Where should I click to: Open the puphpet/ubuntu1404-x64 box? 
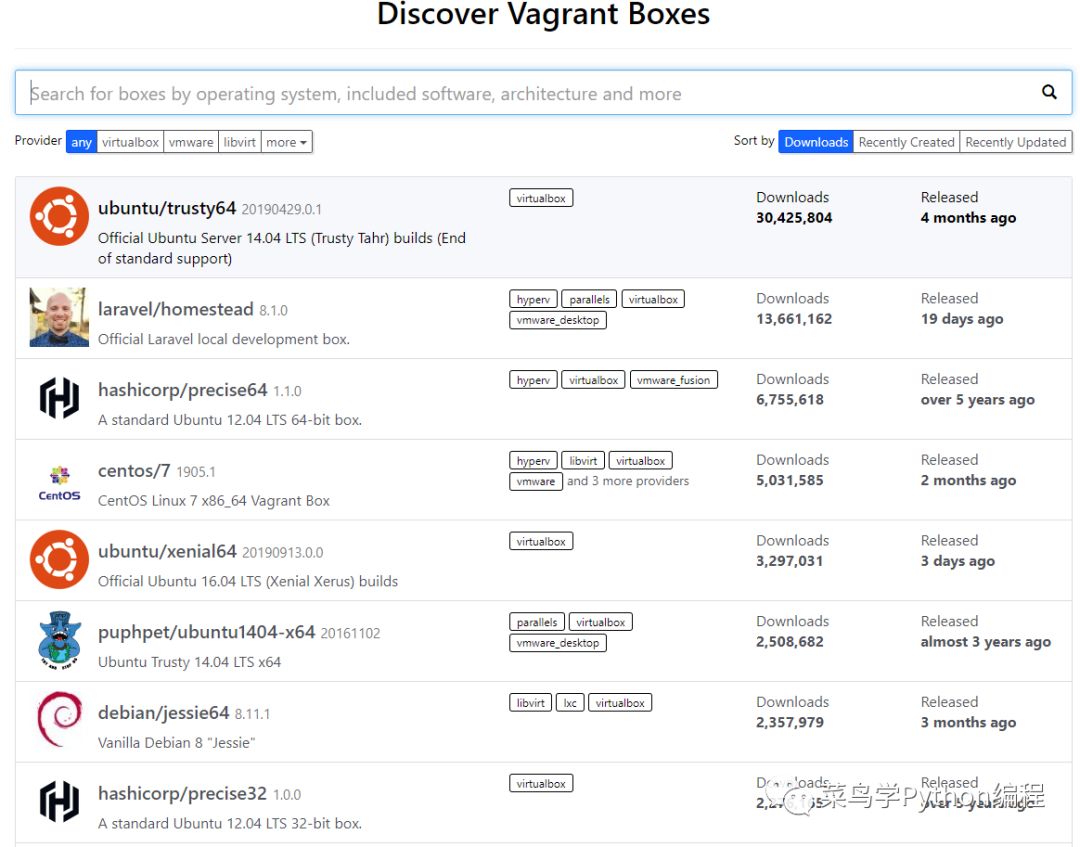207,632
